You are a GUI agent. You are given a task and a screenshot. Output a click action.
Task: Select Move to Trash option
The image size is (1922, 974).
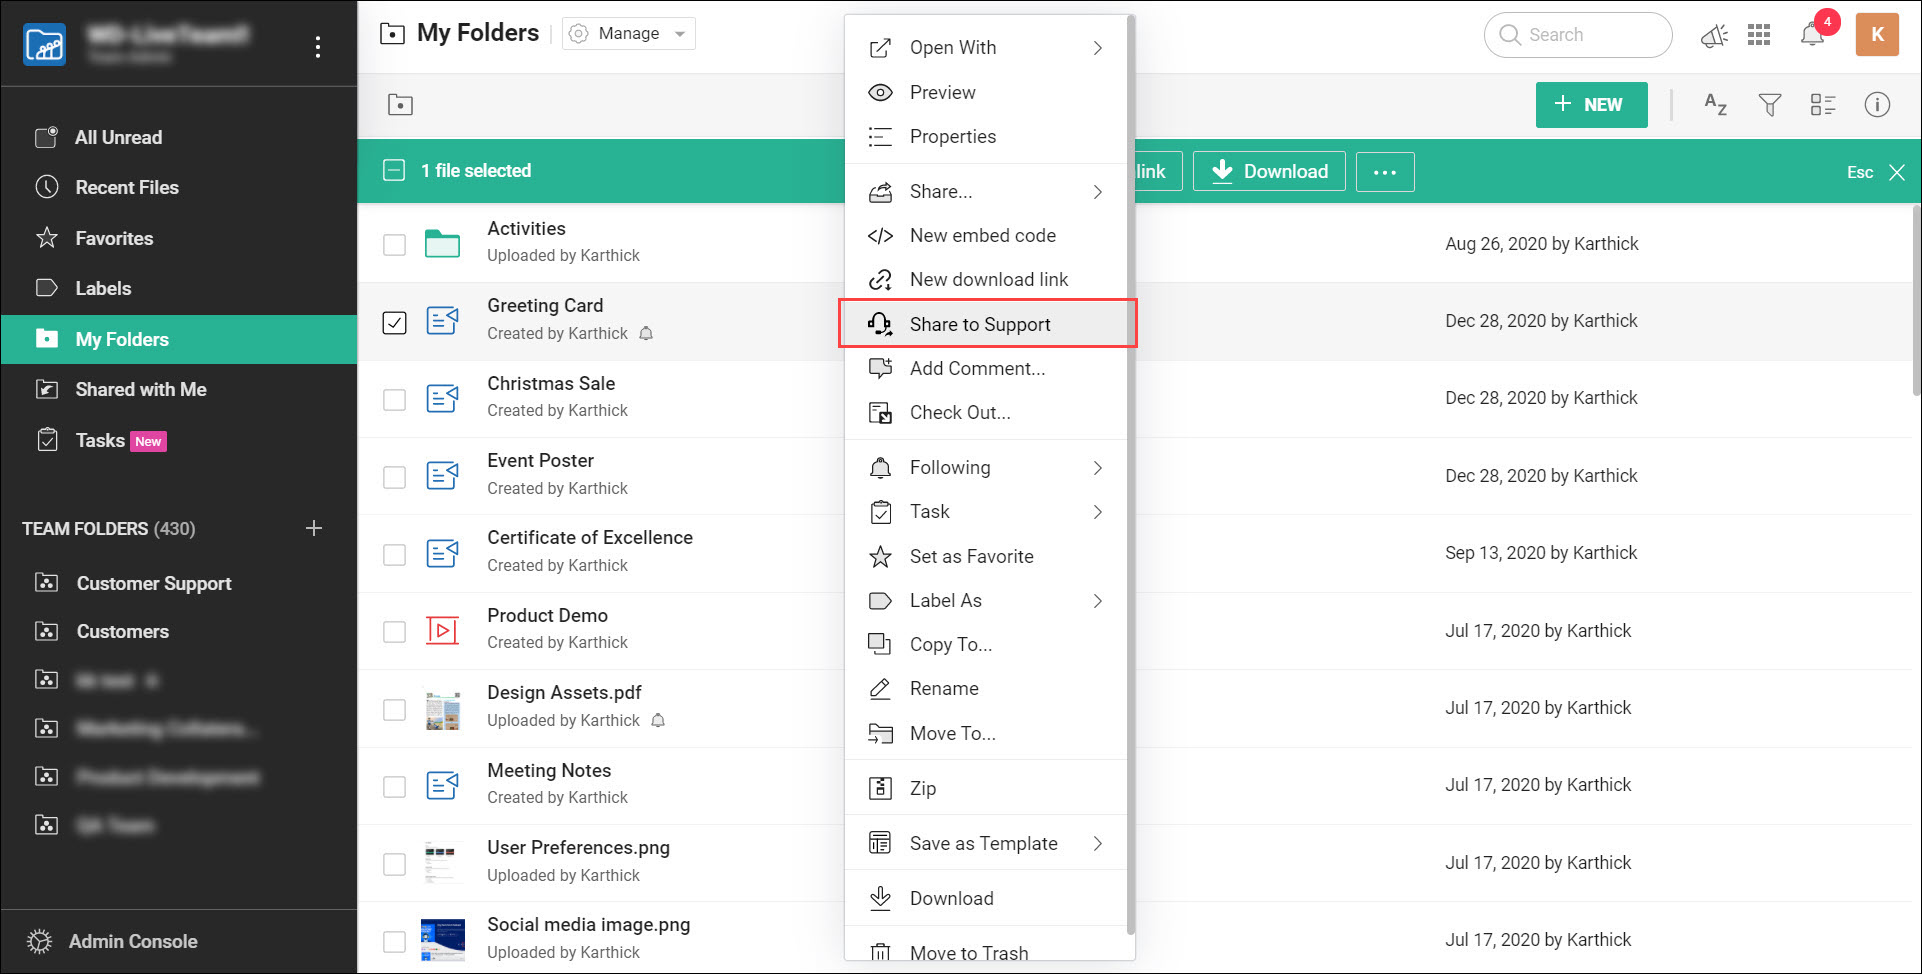(968, 951)
